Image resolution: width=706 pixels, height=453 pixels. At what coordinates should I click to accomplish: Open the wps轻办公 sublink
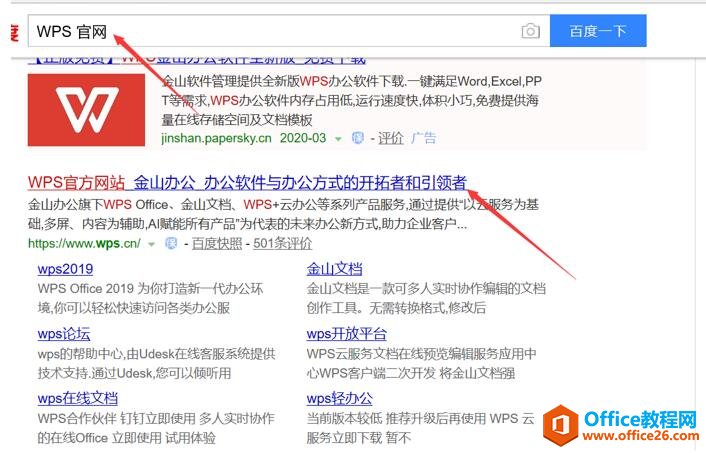pos(339,399)
